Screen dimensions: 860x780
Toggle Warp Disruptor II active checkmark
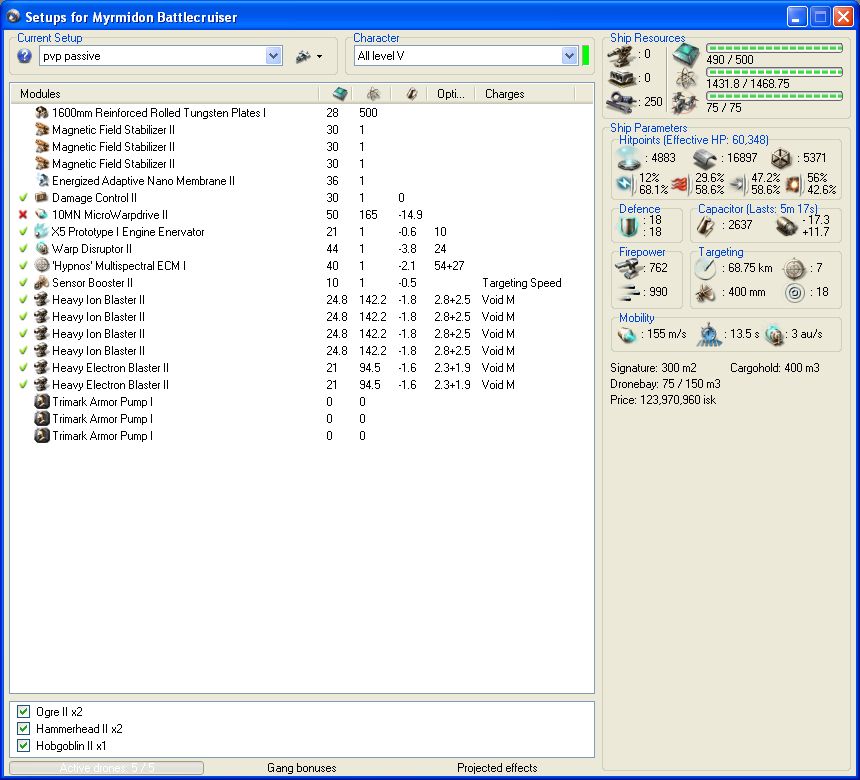point(23,248)
